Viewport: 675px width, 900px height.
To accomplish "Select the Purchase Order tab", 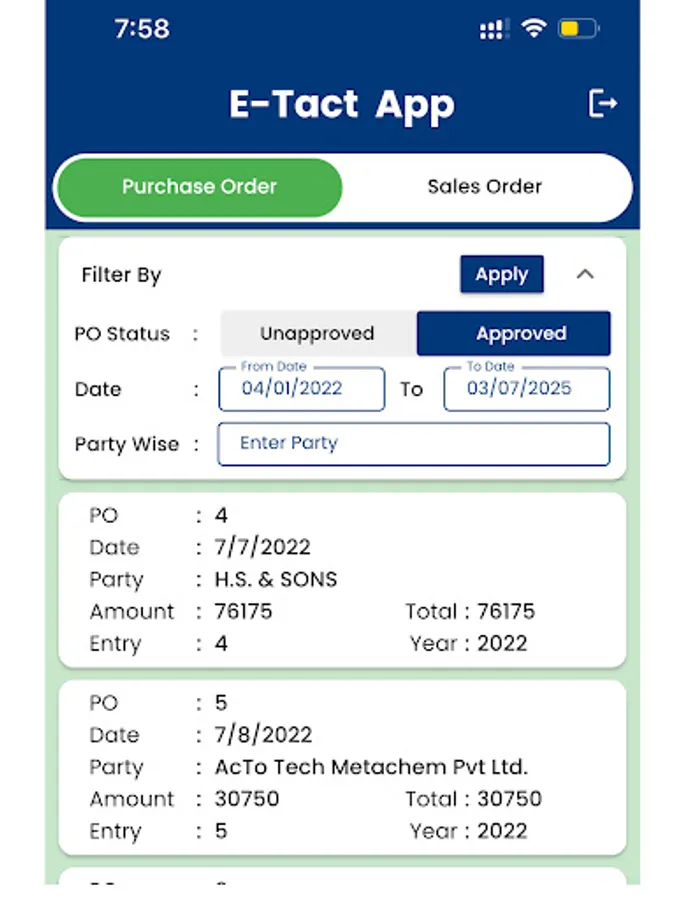I will pos(199,187).
